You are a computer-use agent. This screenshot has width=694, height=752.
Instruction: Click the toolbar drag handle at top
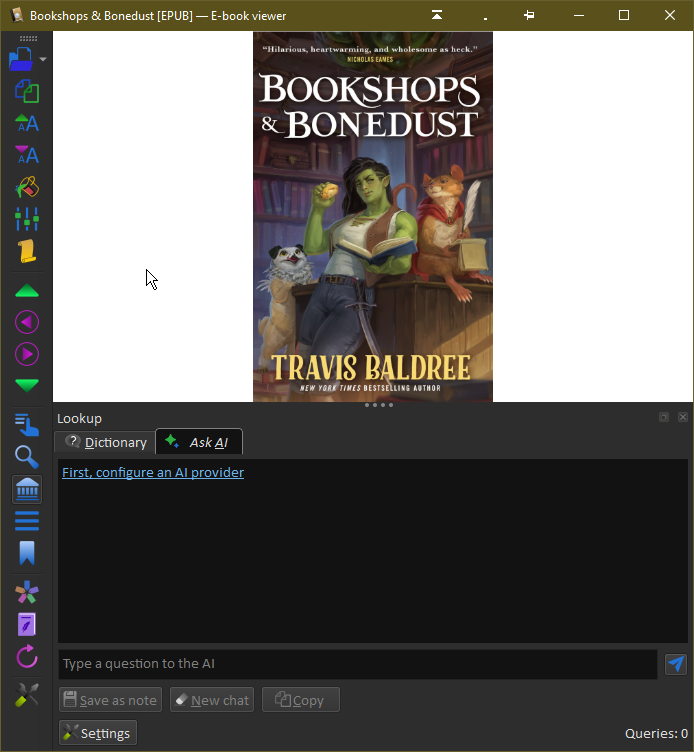28,38
